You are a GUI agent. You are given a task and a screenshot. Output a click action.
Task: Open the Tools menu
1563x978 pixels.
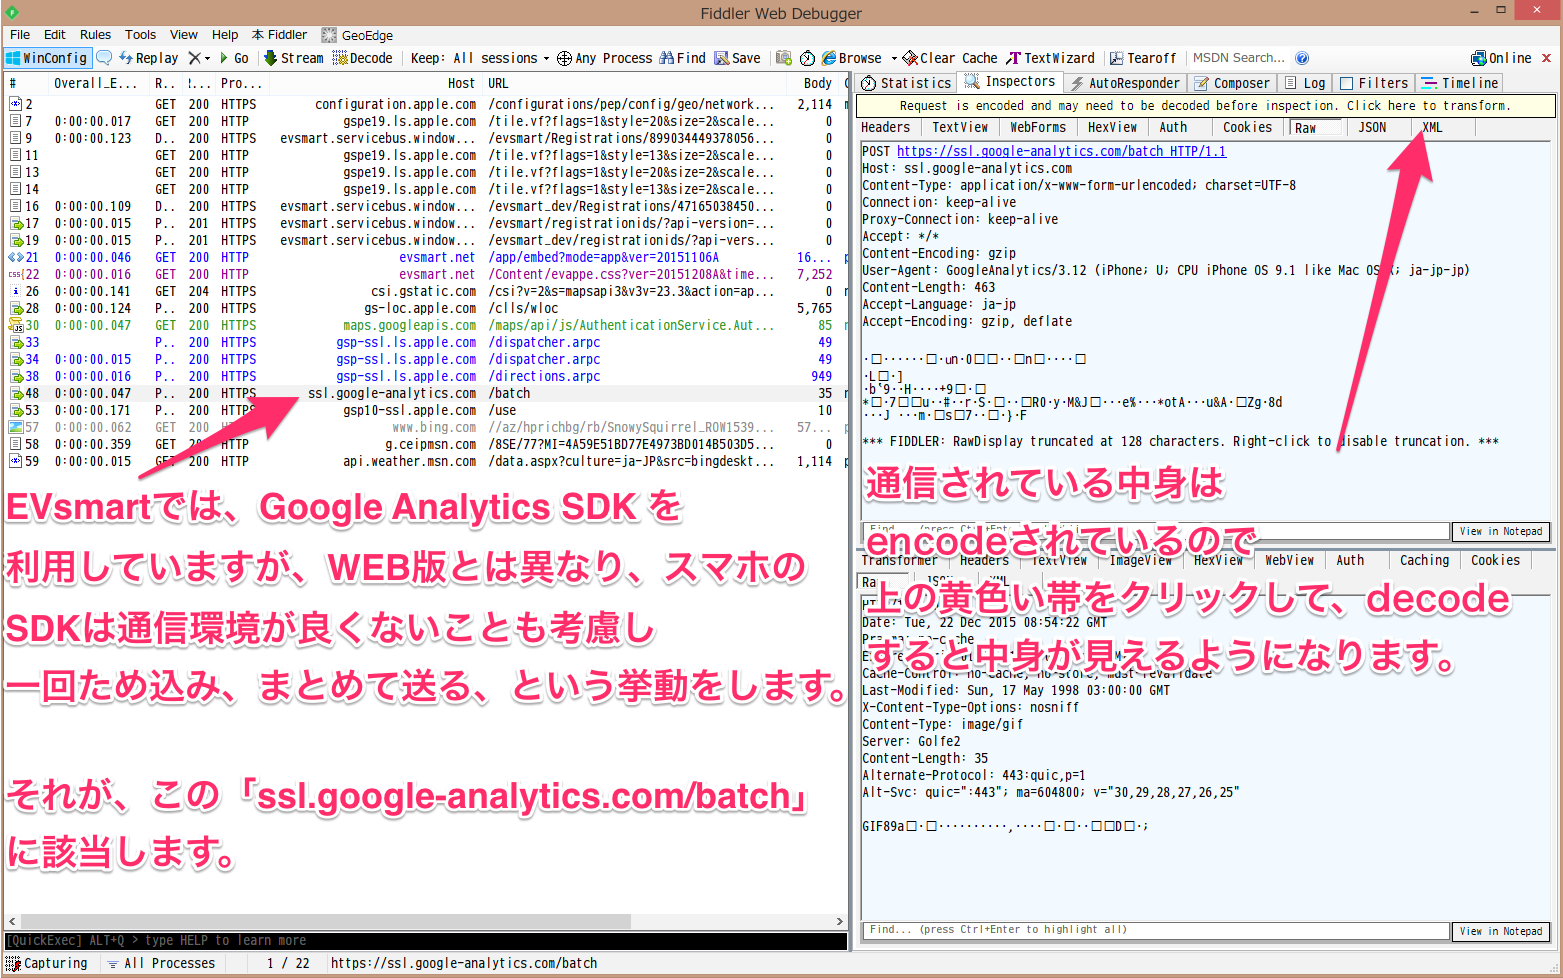click(140, 34)
